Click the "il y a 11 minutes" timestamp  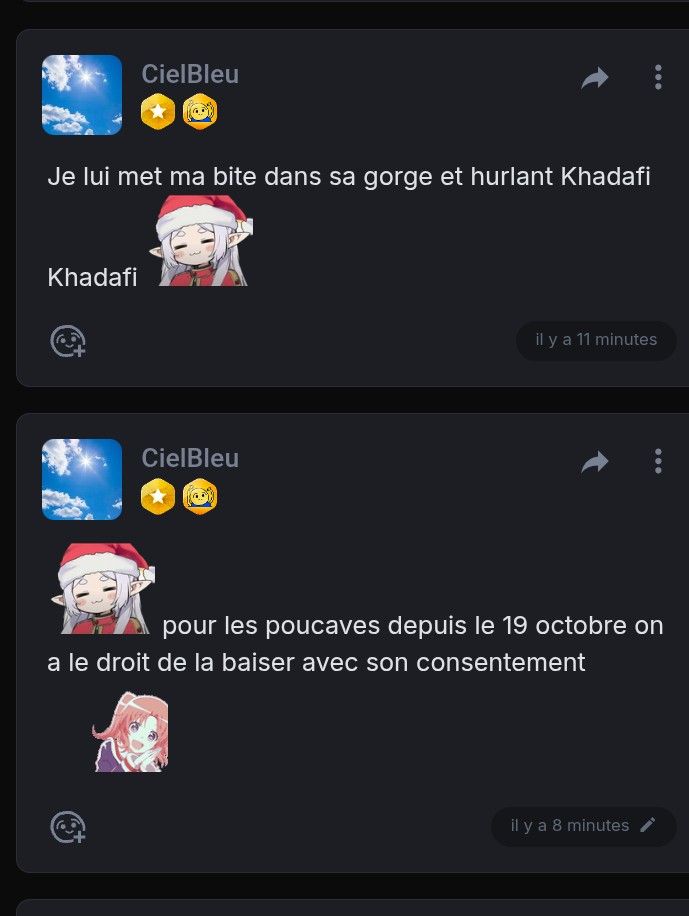point(596,339)
